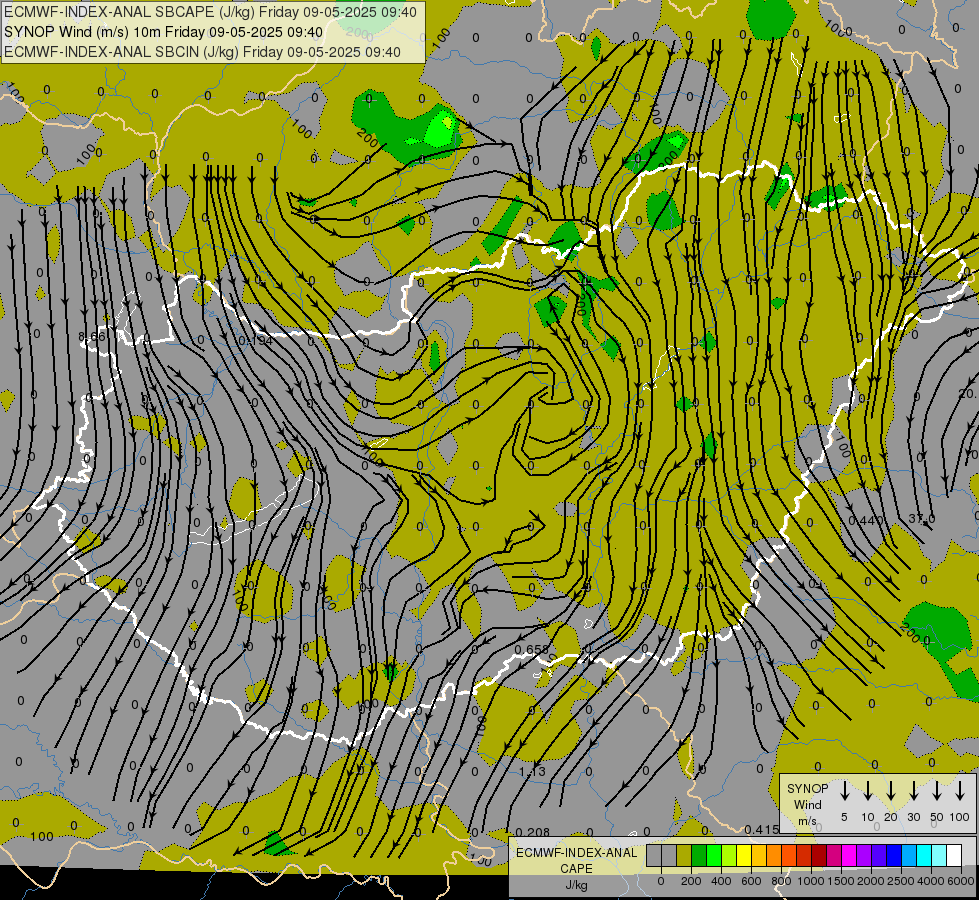This screenshot has width=979, height=900.
Task: Click the 1500 tick label on CAPE scale
Action: pyautogui.click(x=841, y=881)
